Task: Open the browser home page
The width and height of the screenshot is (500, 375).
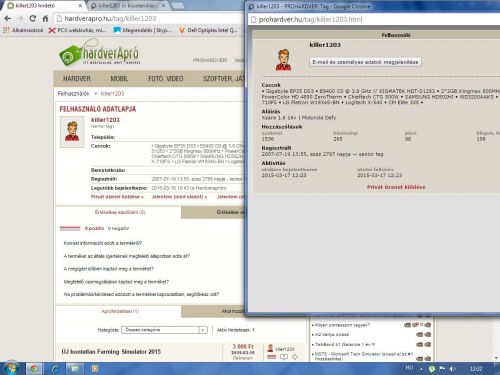Action: [45, 19]
